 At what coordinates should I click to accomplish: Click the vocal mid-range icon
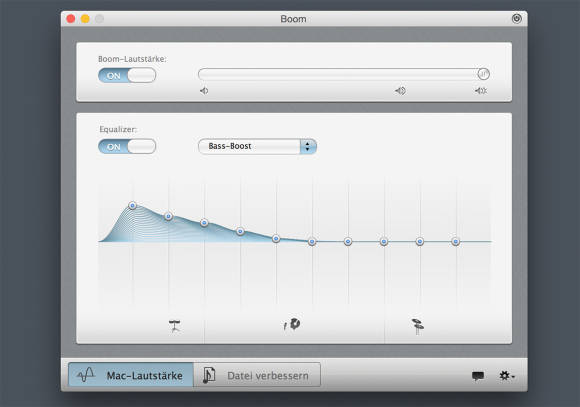292,324
